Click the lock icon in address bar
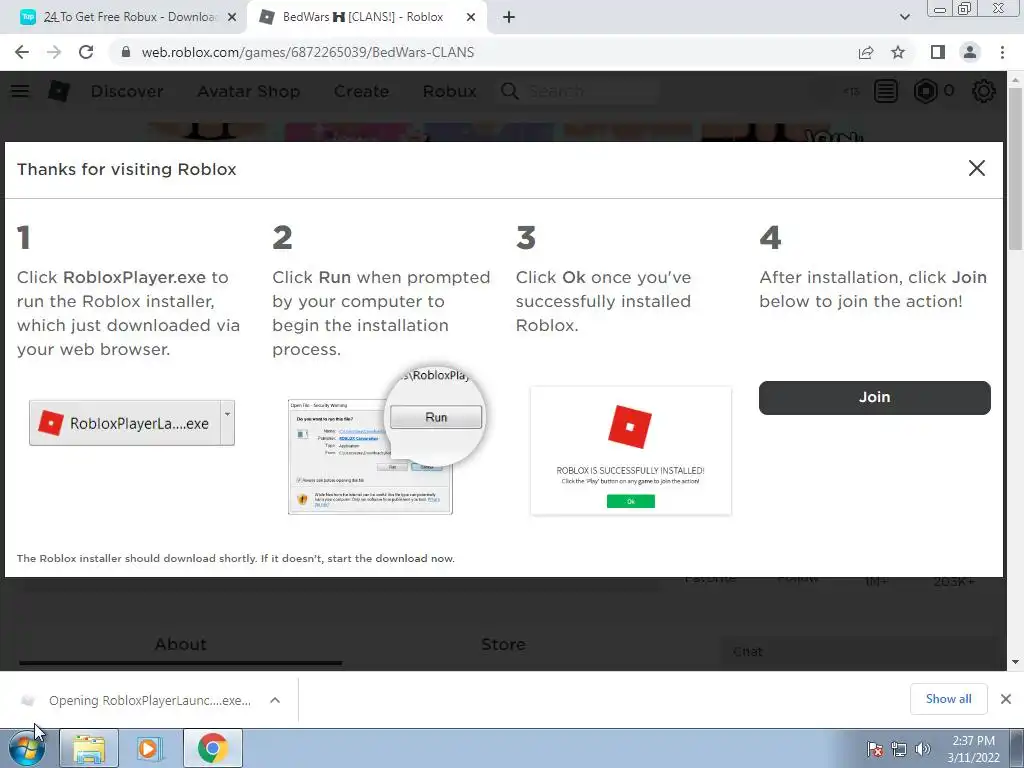The height and width of the screenshot is (768, 1024). 126,52
